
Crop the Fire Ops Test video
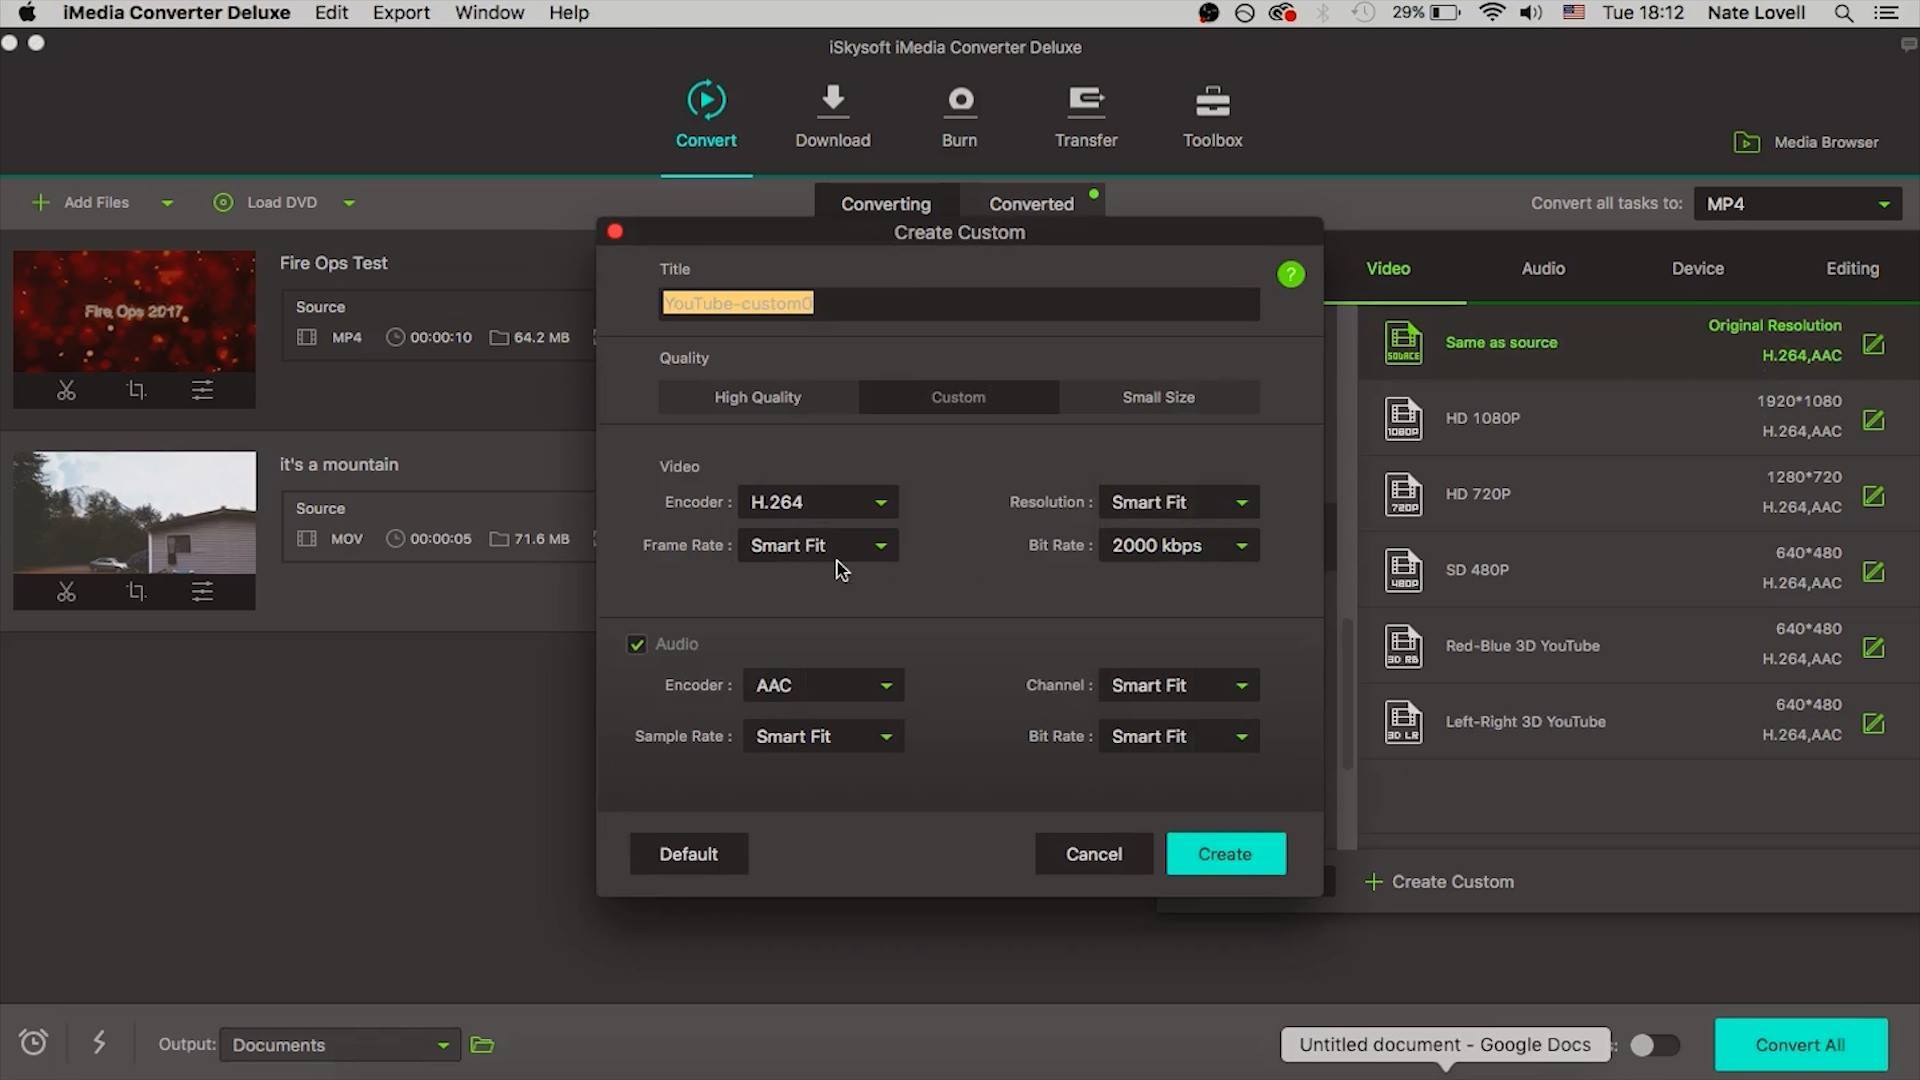pyautogui.click(x=136, y=390)
